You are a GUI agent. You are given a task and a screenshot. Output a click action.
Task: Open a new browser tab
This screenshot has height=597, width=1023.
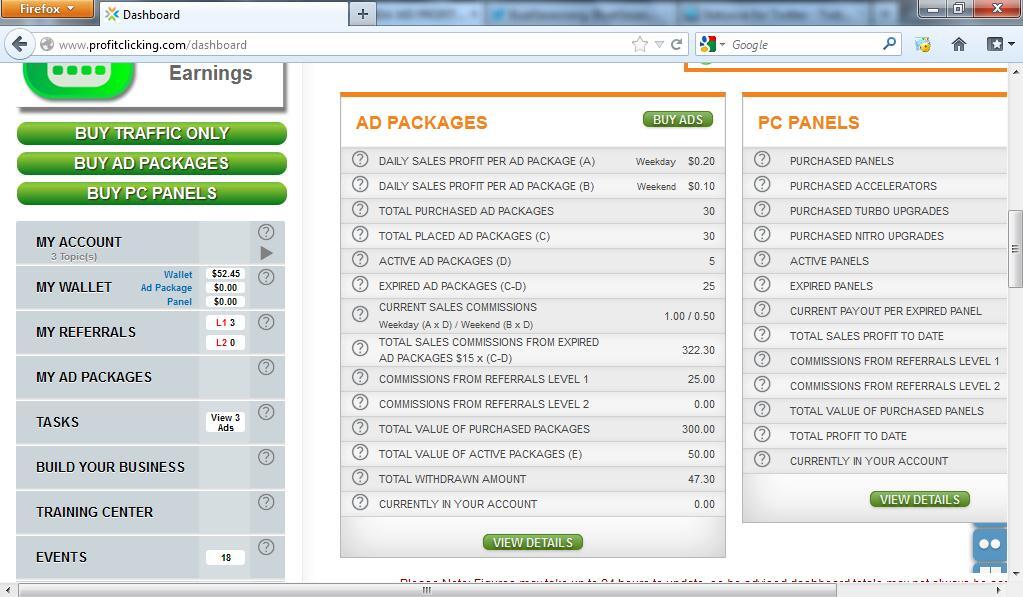click(x=363, y=14)
